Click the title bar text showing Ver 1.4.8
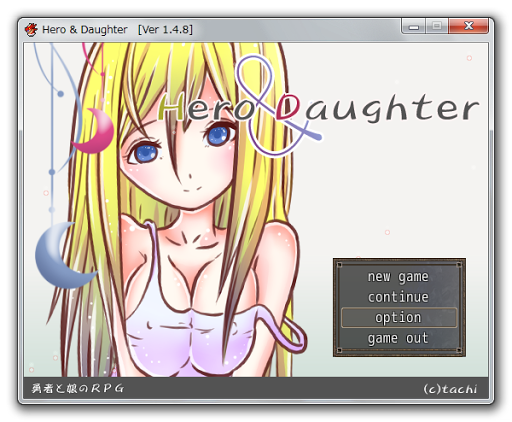 pos(165,29)
